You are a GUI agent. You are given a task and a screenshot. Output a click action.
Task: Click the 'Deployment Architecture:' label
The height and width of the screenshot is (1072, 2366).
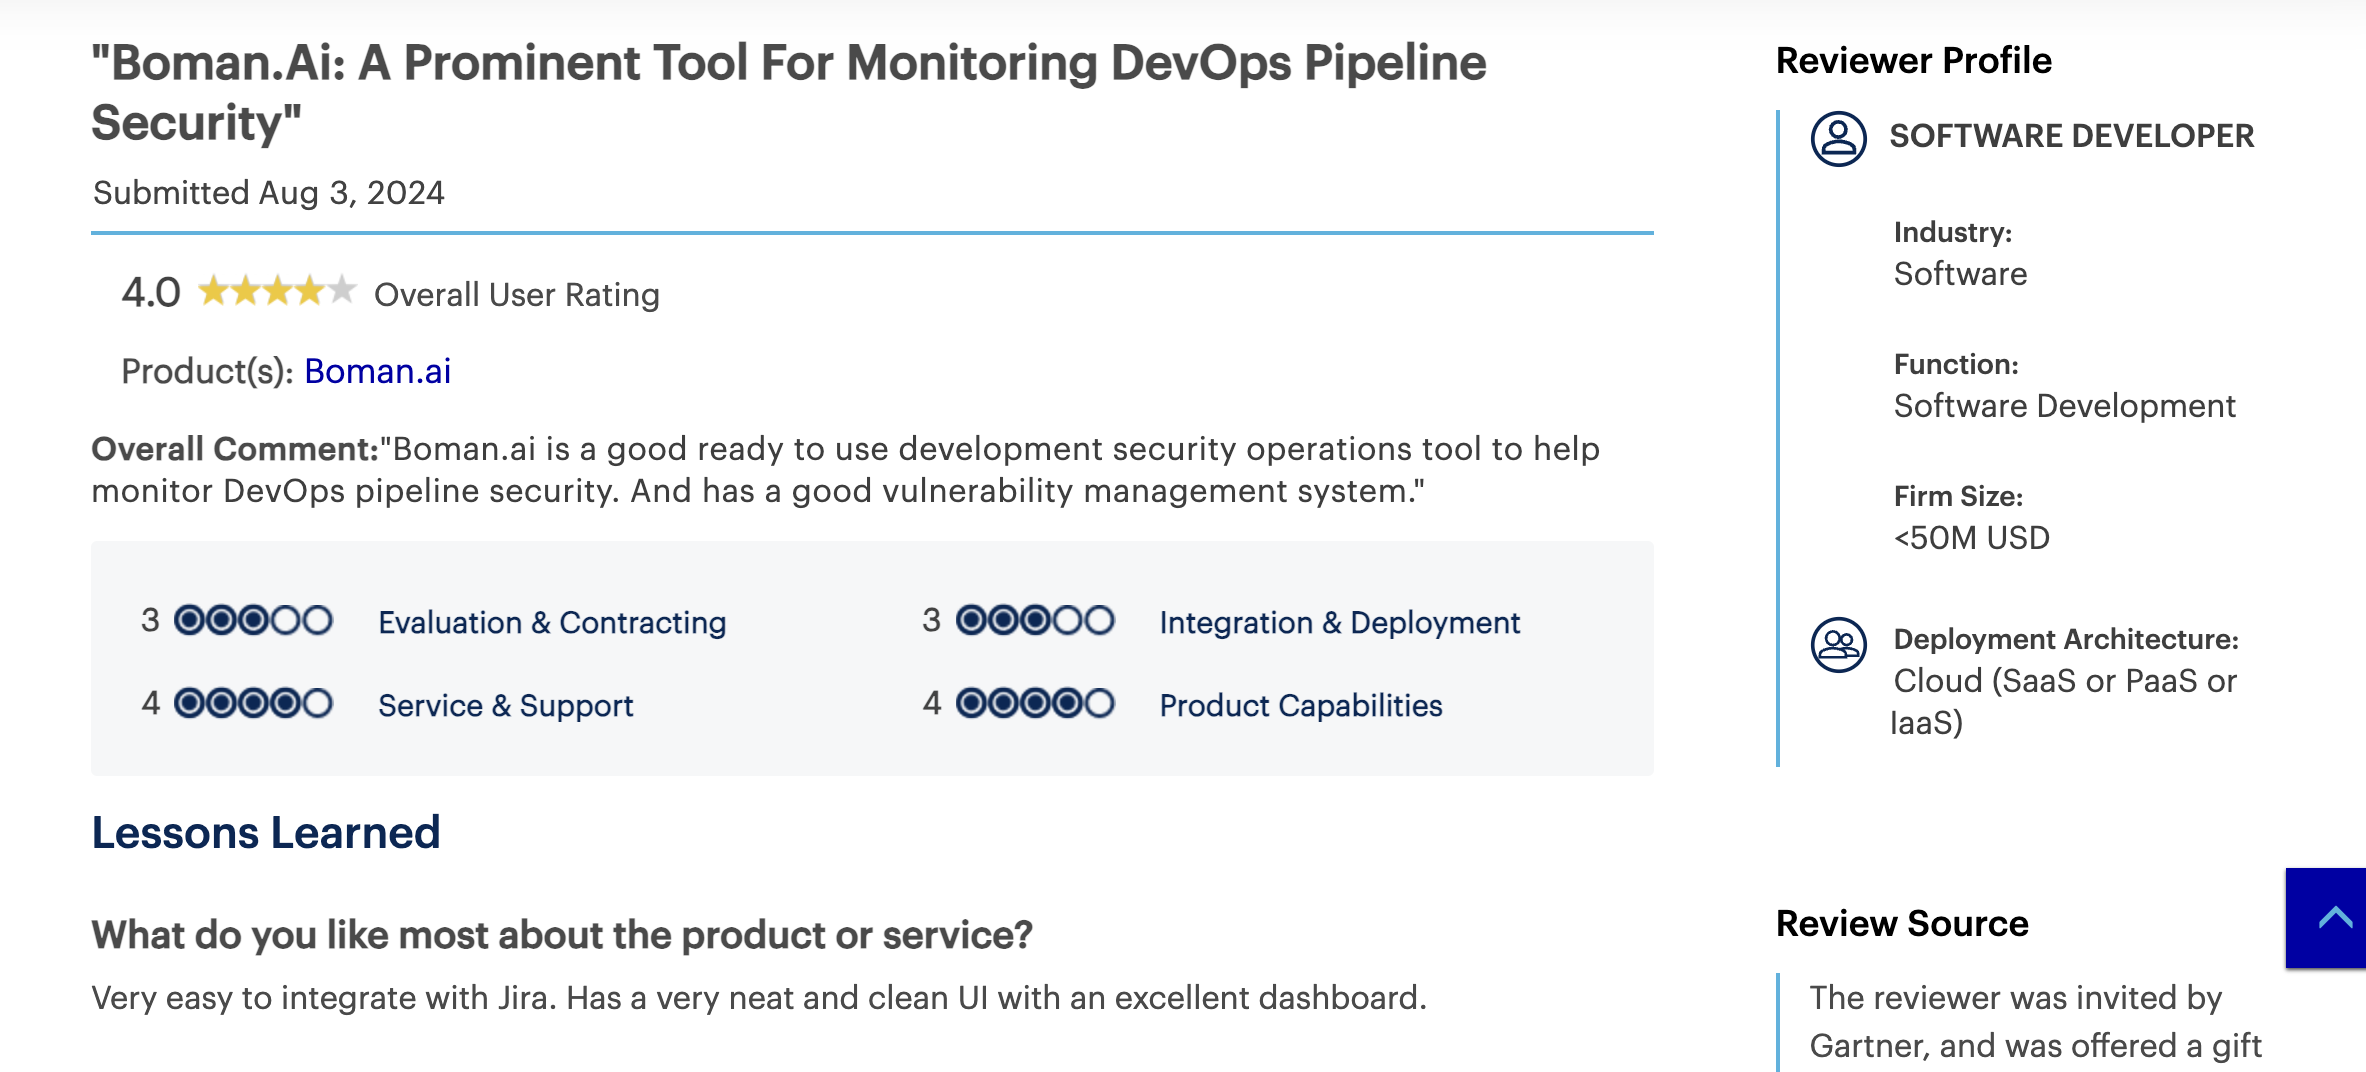click(x=2066, y=639)
